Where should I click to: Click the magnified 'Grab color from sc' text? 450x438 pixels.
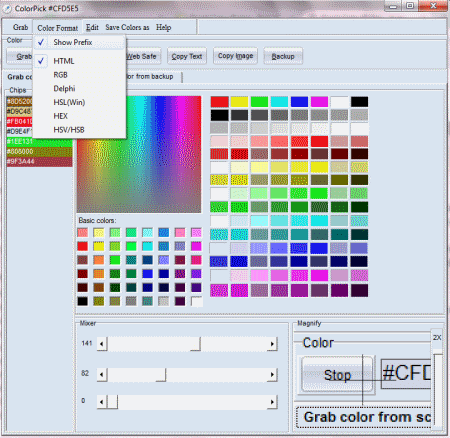click(367, 417)
